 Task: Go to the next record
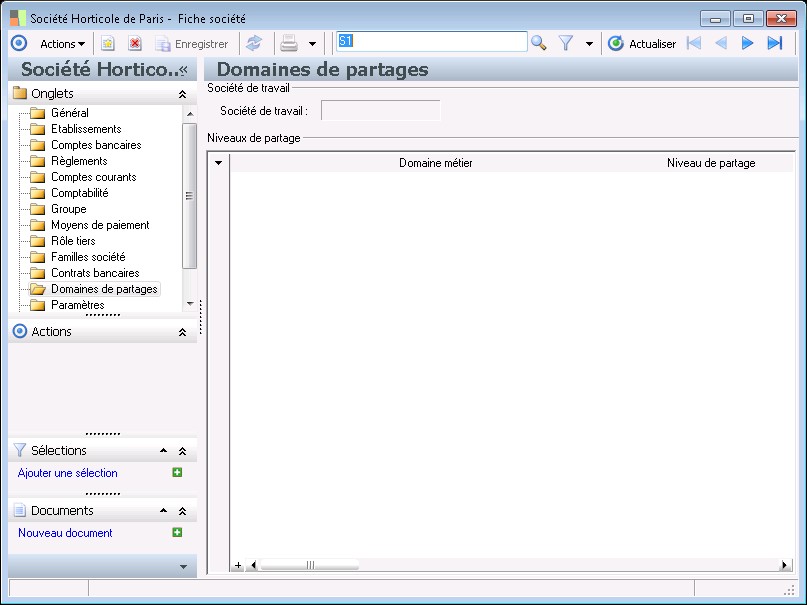point(747,43)
